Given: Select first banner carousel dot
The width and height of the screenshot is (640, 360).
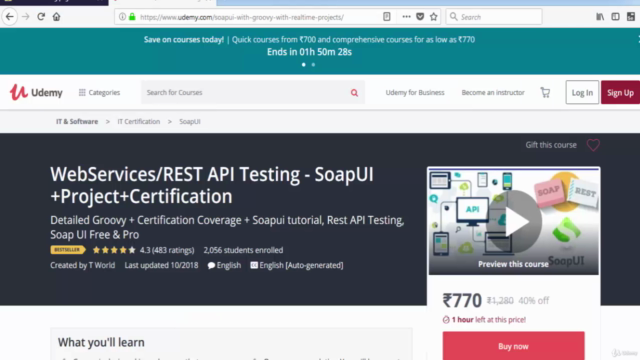Looking at the screenshot, I should coord(303,64).
